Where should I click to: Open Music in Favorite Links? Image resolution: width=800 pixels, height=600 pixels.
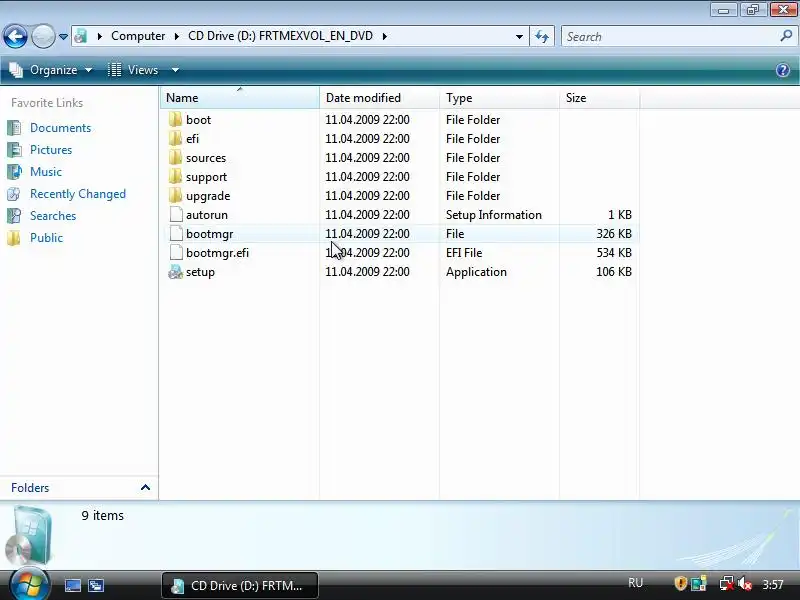(x=46, y=172)
